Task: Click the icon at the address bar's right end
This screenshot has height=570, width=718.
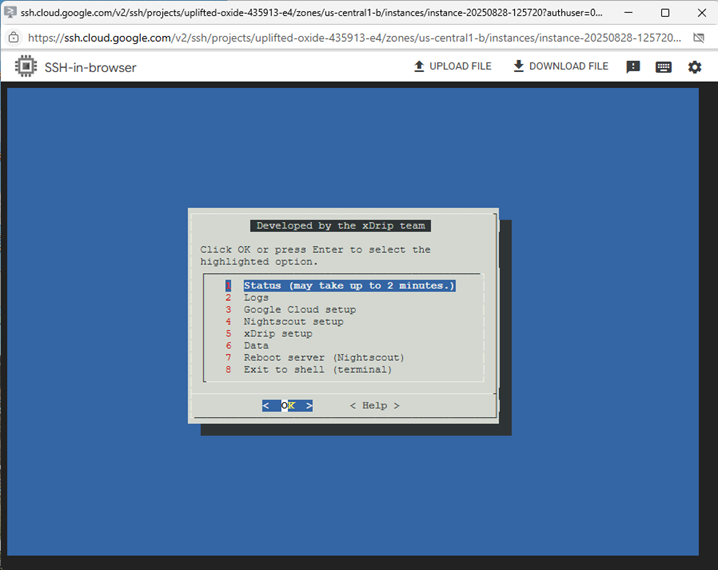Action: tap(699, 38)
